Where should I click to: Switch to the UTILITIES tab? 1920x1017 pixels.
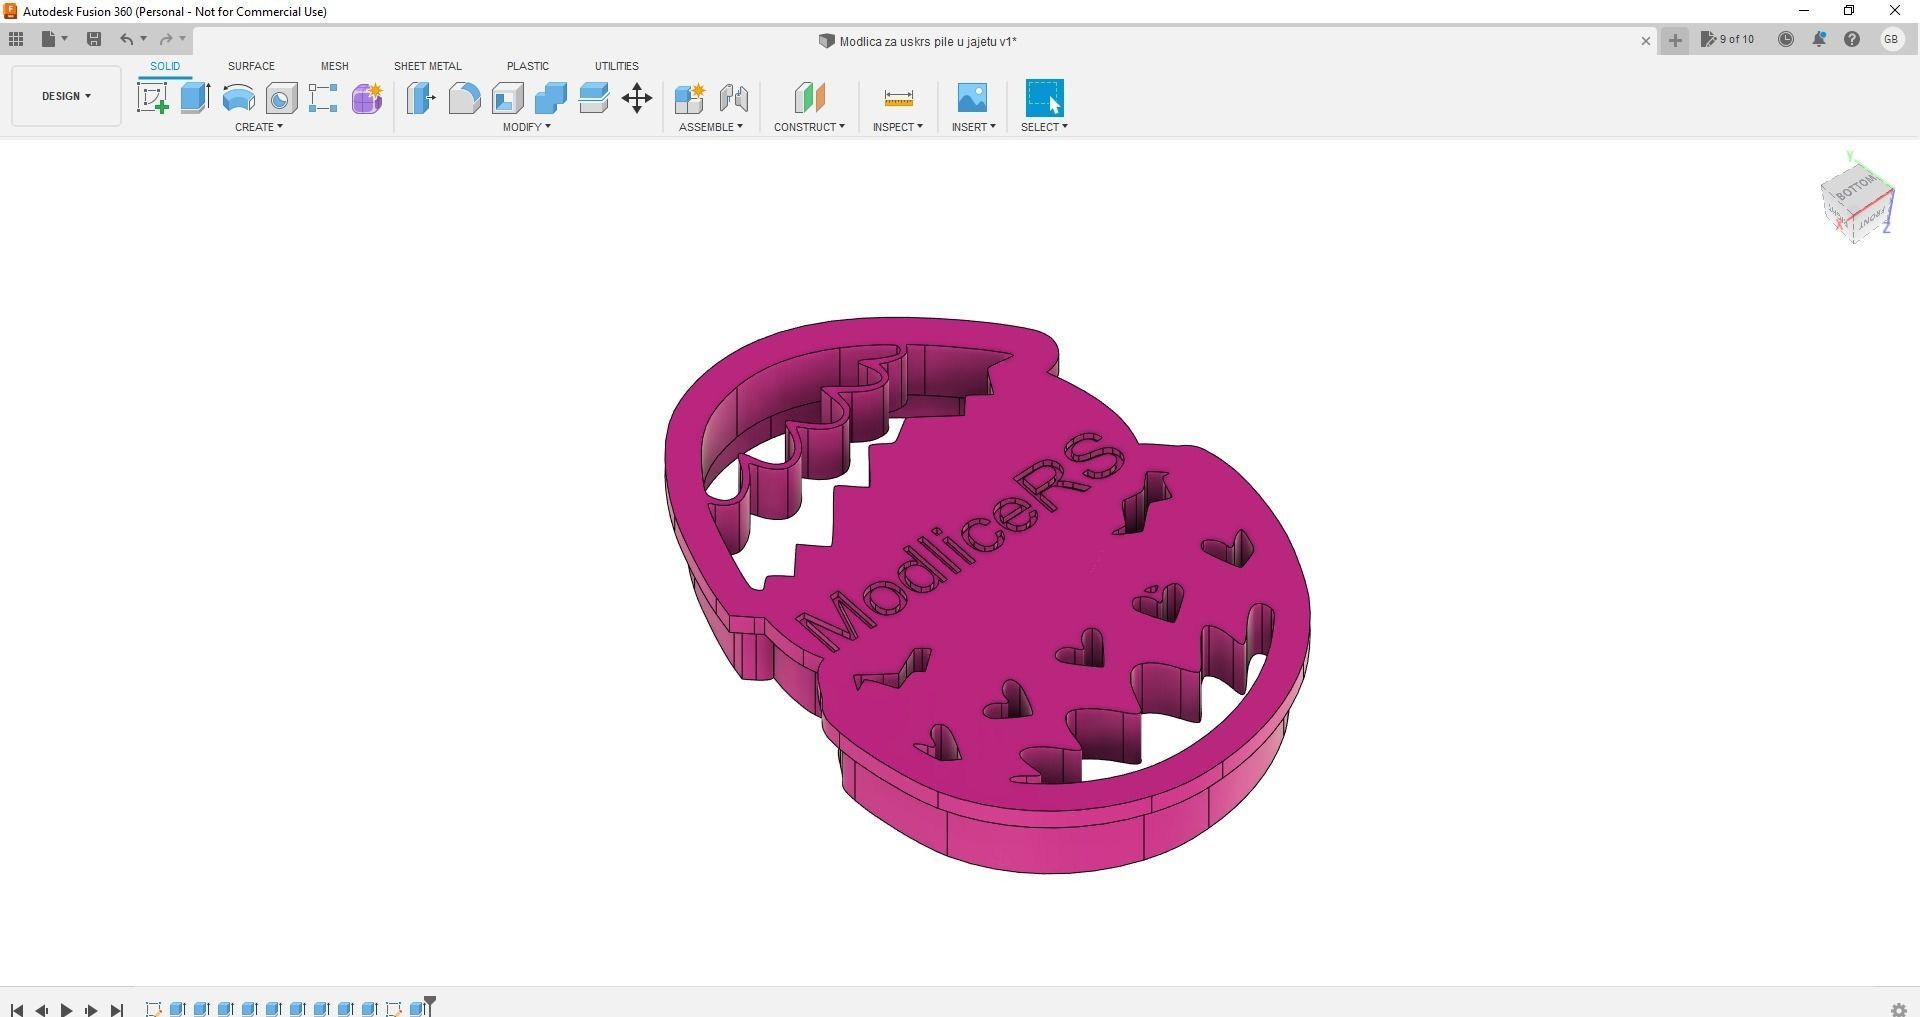617,66
